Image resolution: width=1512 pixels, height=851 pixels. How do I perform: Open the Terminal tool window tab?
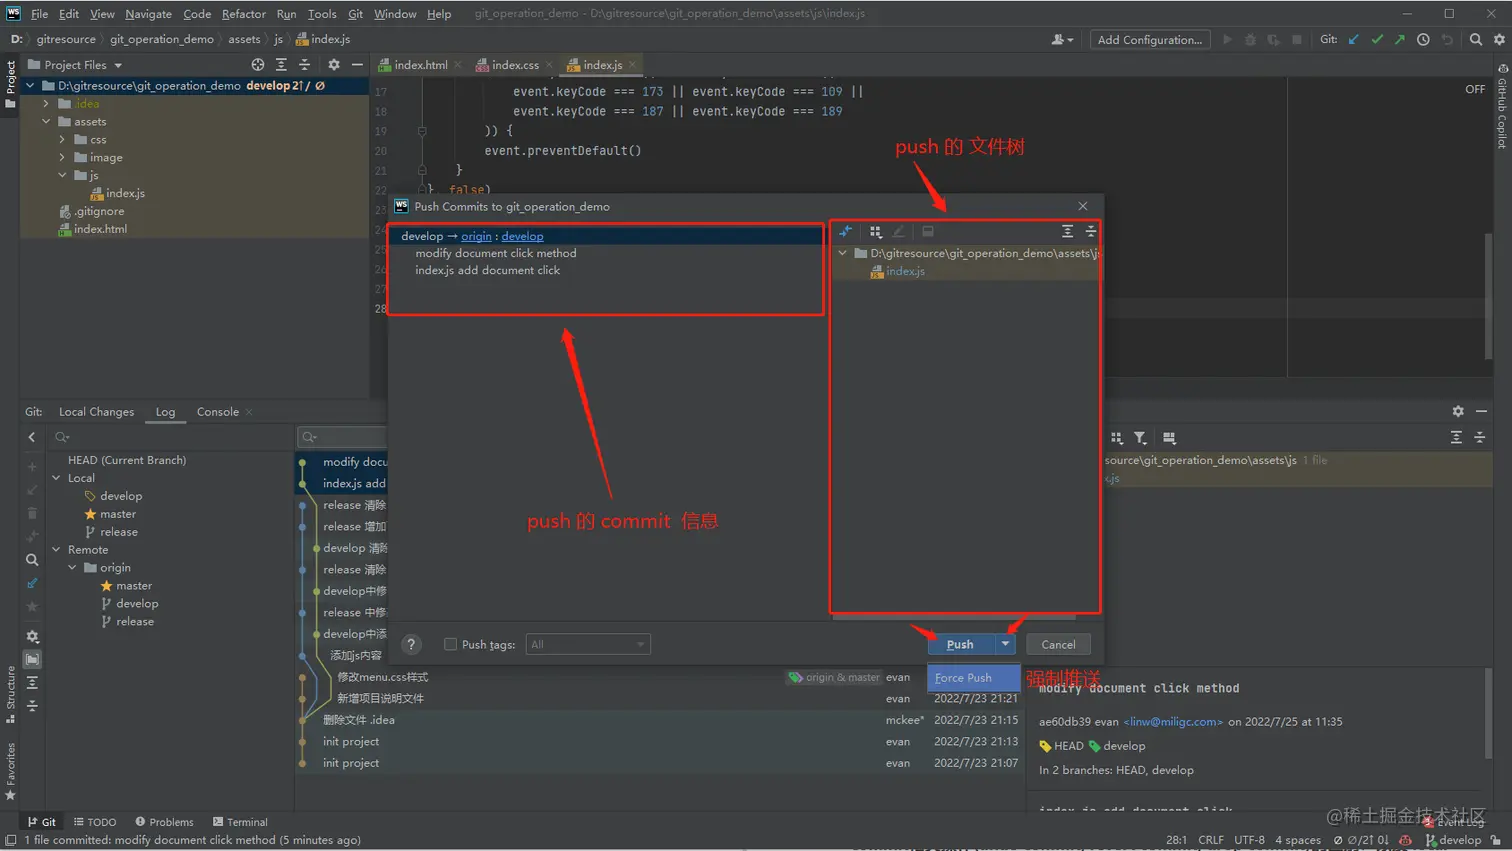[240, 822]
